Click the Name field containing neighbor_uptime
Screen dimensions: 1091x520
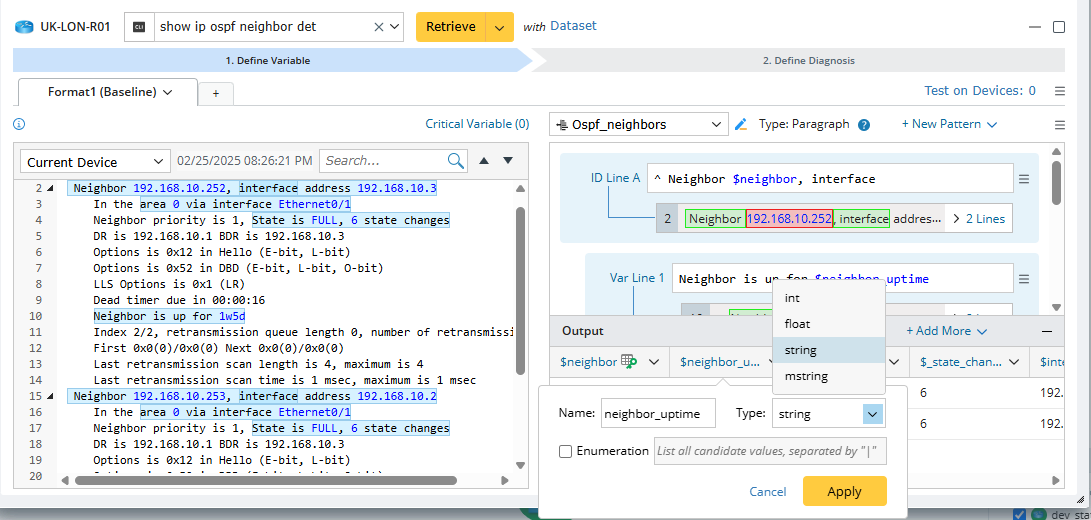pyautogui.click(x=658, y=414)
